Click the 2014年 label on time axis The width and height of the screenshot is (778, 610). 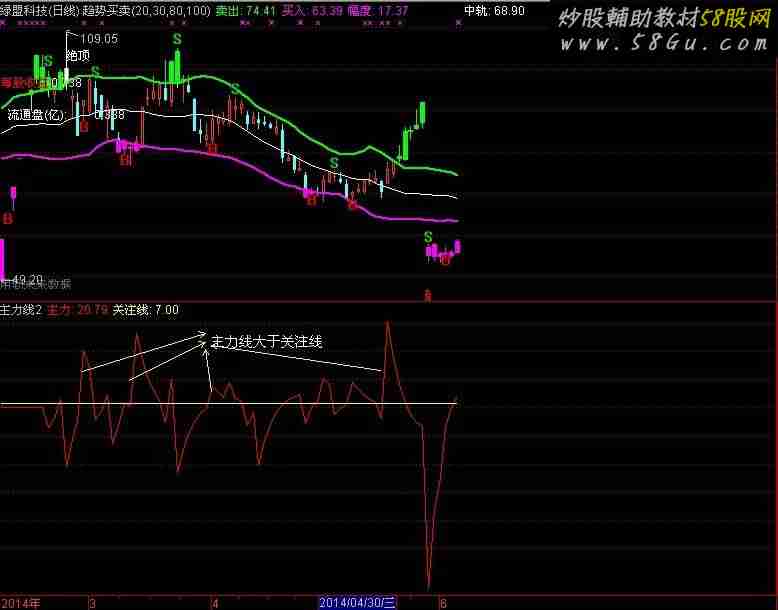(21, 603)
